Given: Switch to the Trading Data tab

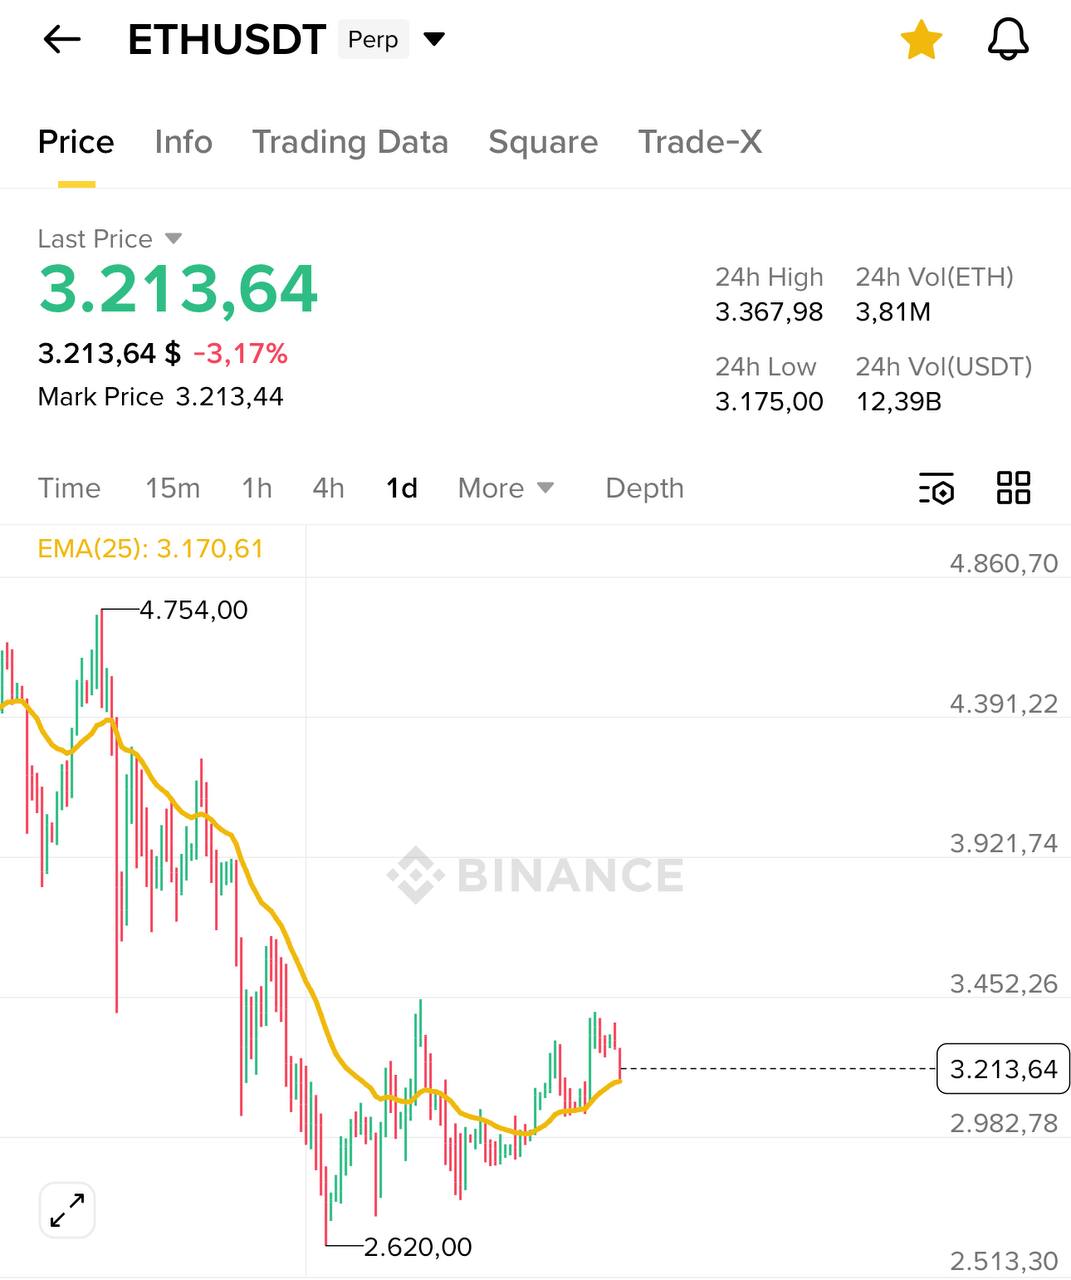Looking at the screenshot, I should pyautogui.click(x=351, y=142).
